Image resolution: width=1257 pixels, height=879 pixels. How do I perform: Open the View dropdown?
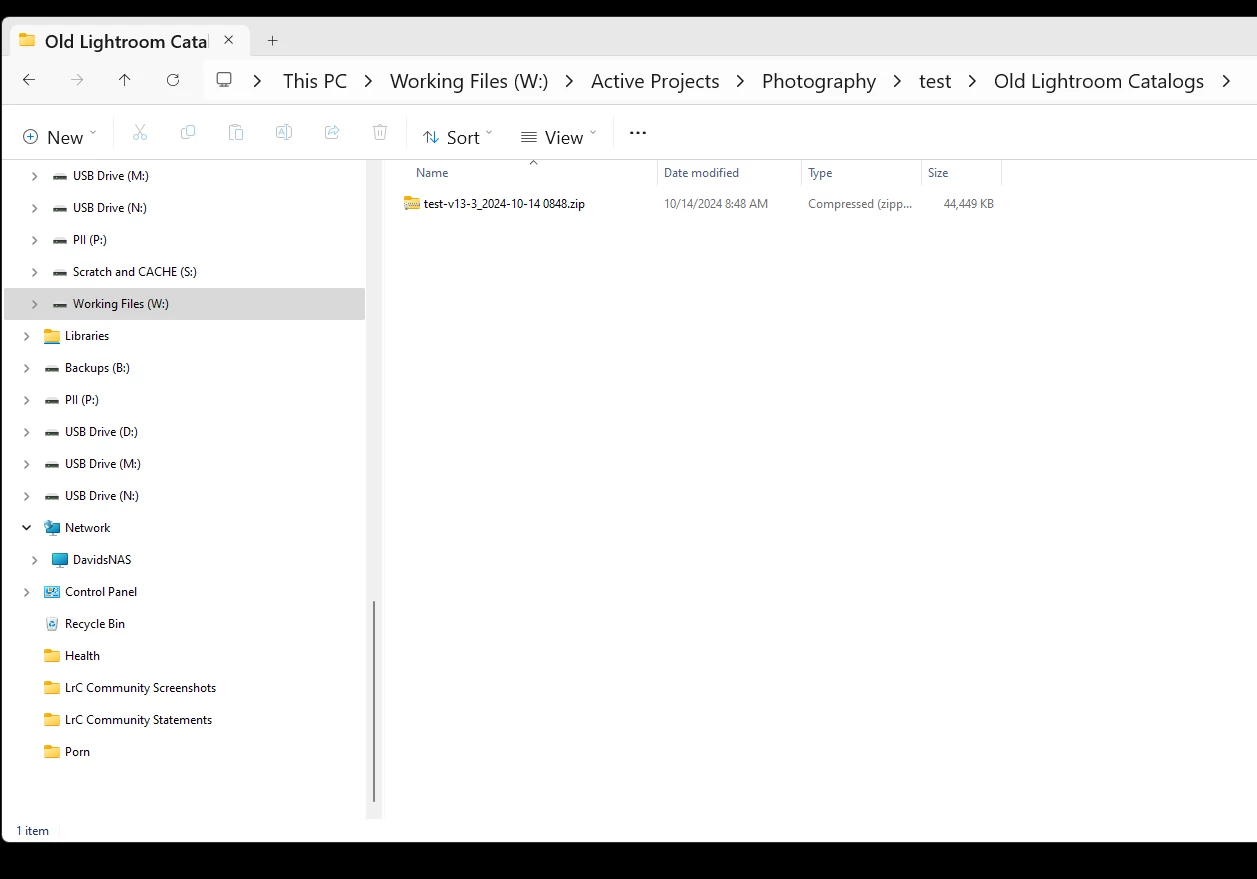pyautogui.click(x=558, y=137)
